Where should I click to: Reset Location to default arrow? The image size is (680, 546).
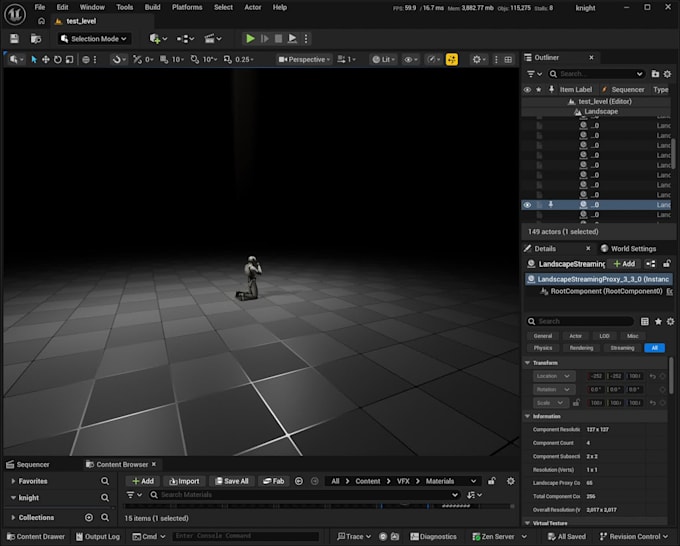tap(653, 376)
